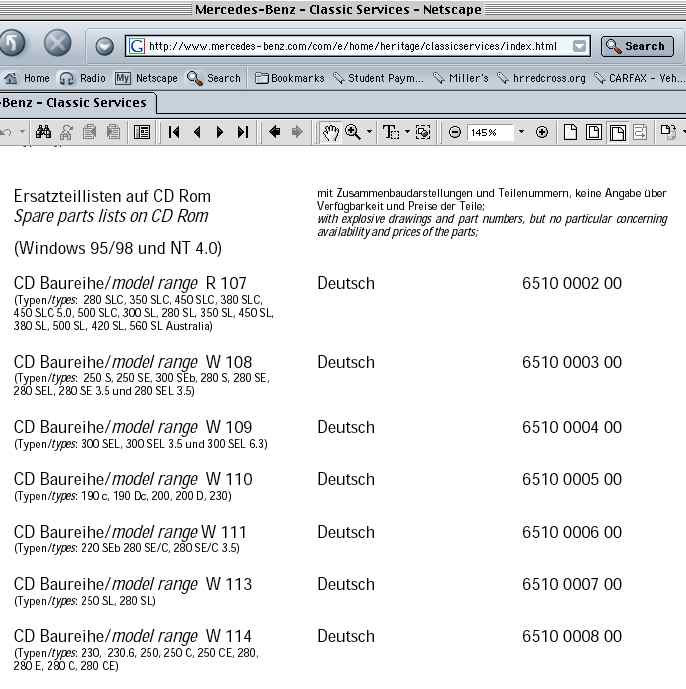Click part number 6510 0005 00
This screenshot has width=686, height=689.
click(572, 479)
